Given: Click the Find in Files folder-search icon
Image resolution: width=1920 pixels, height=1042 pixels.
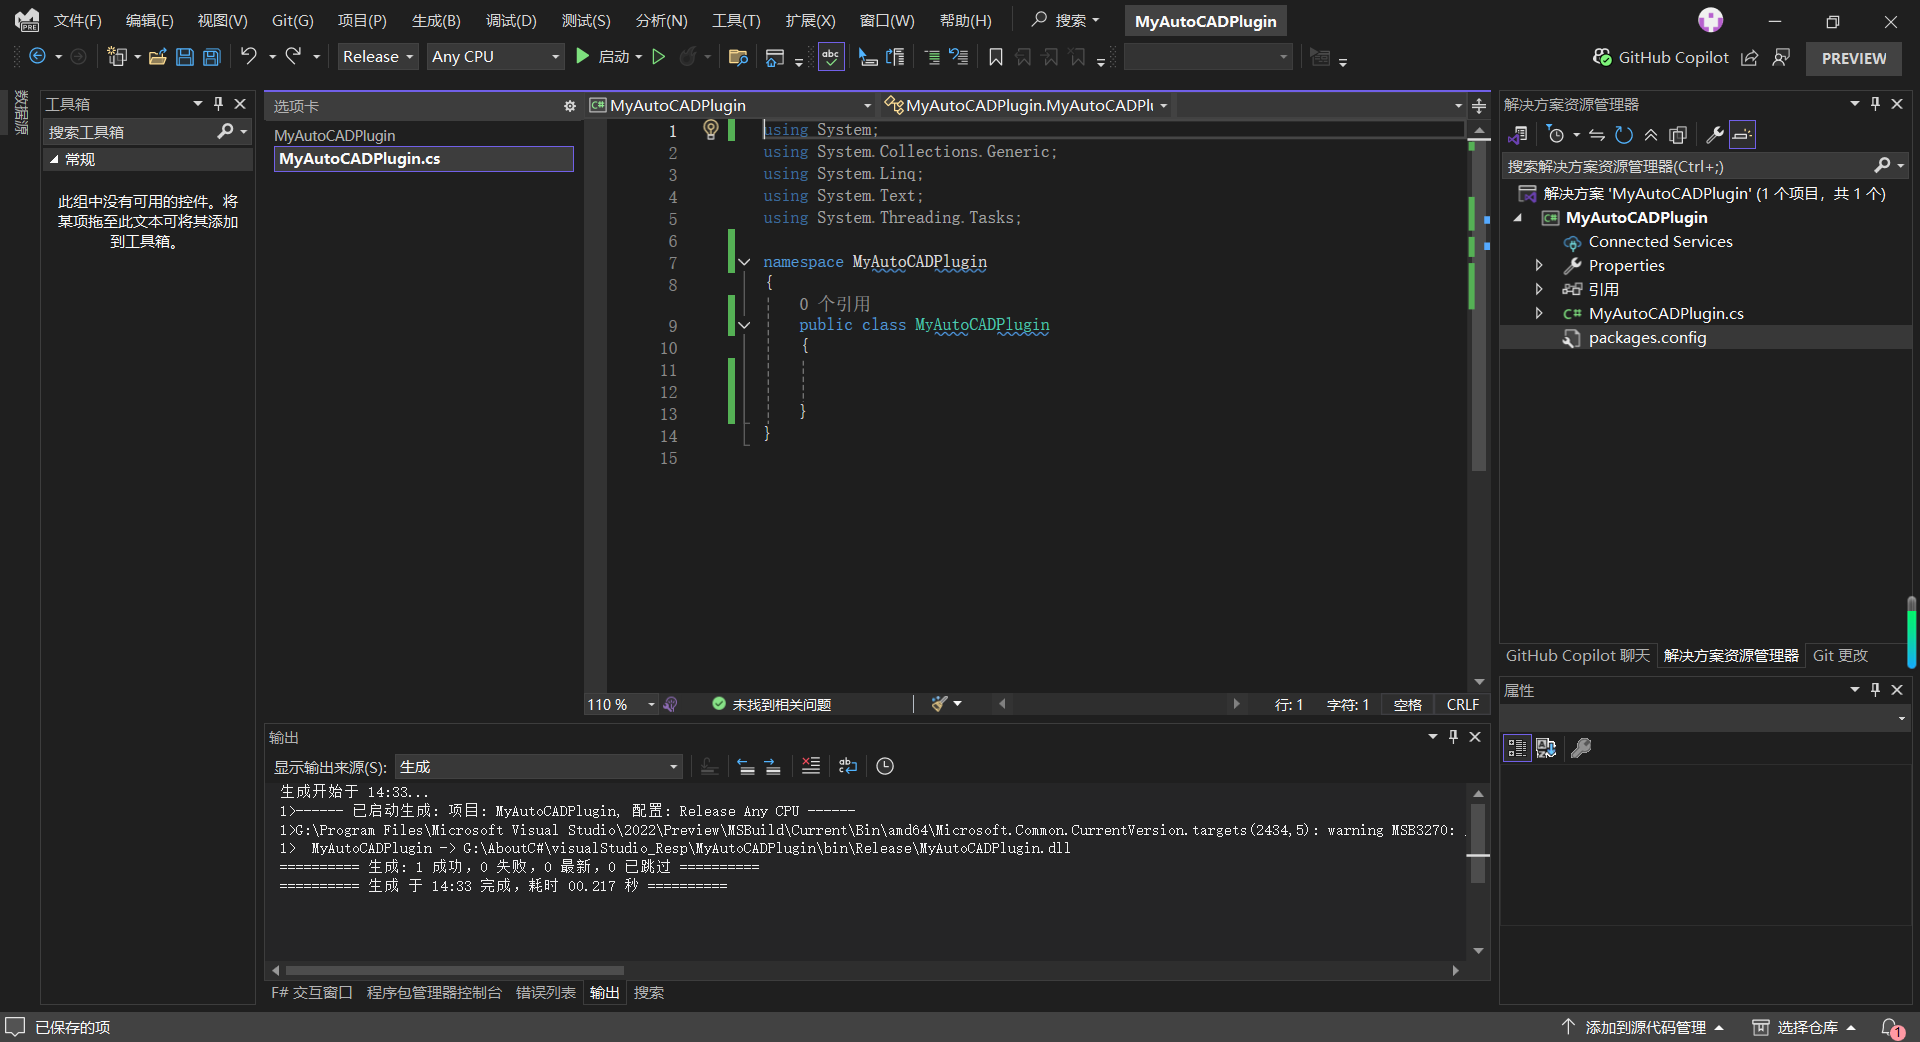Looking at the screenshot, I should point(738,57).
